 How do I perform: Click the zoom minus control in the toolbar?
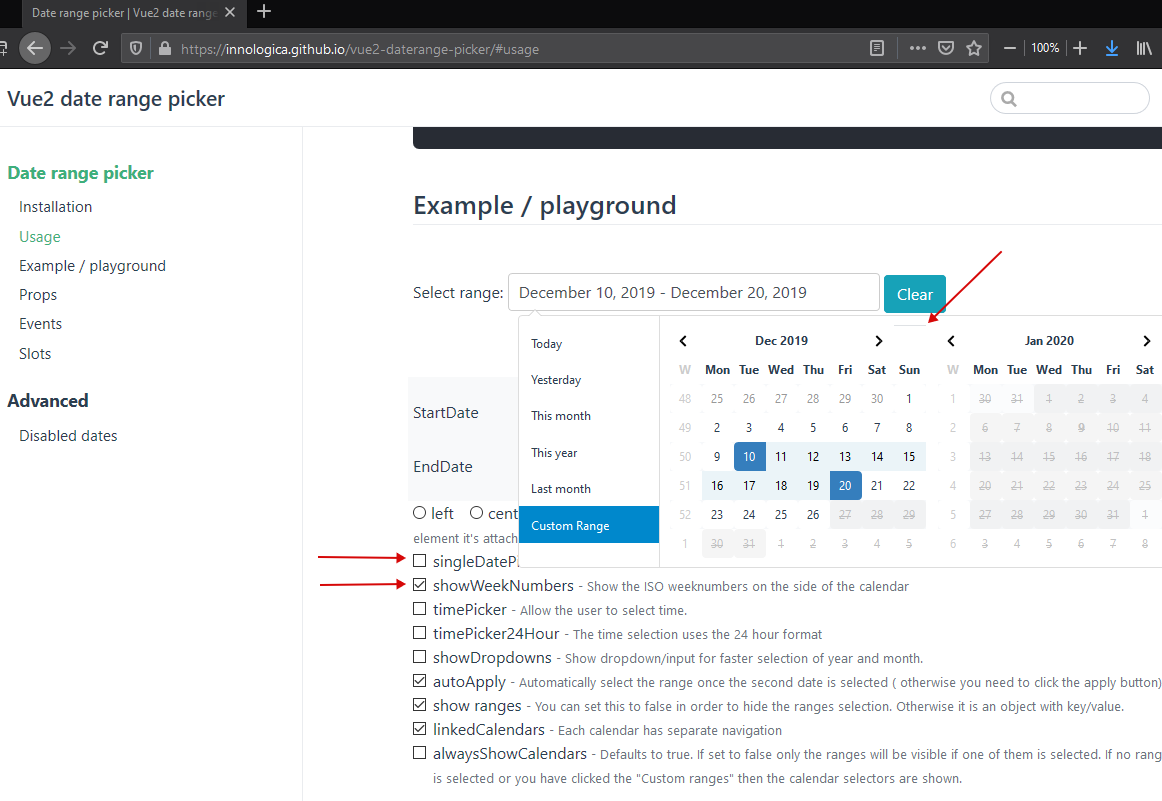(x=1010, y=47)
